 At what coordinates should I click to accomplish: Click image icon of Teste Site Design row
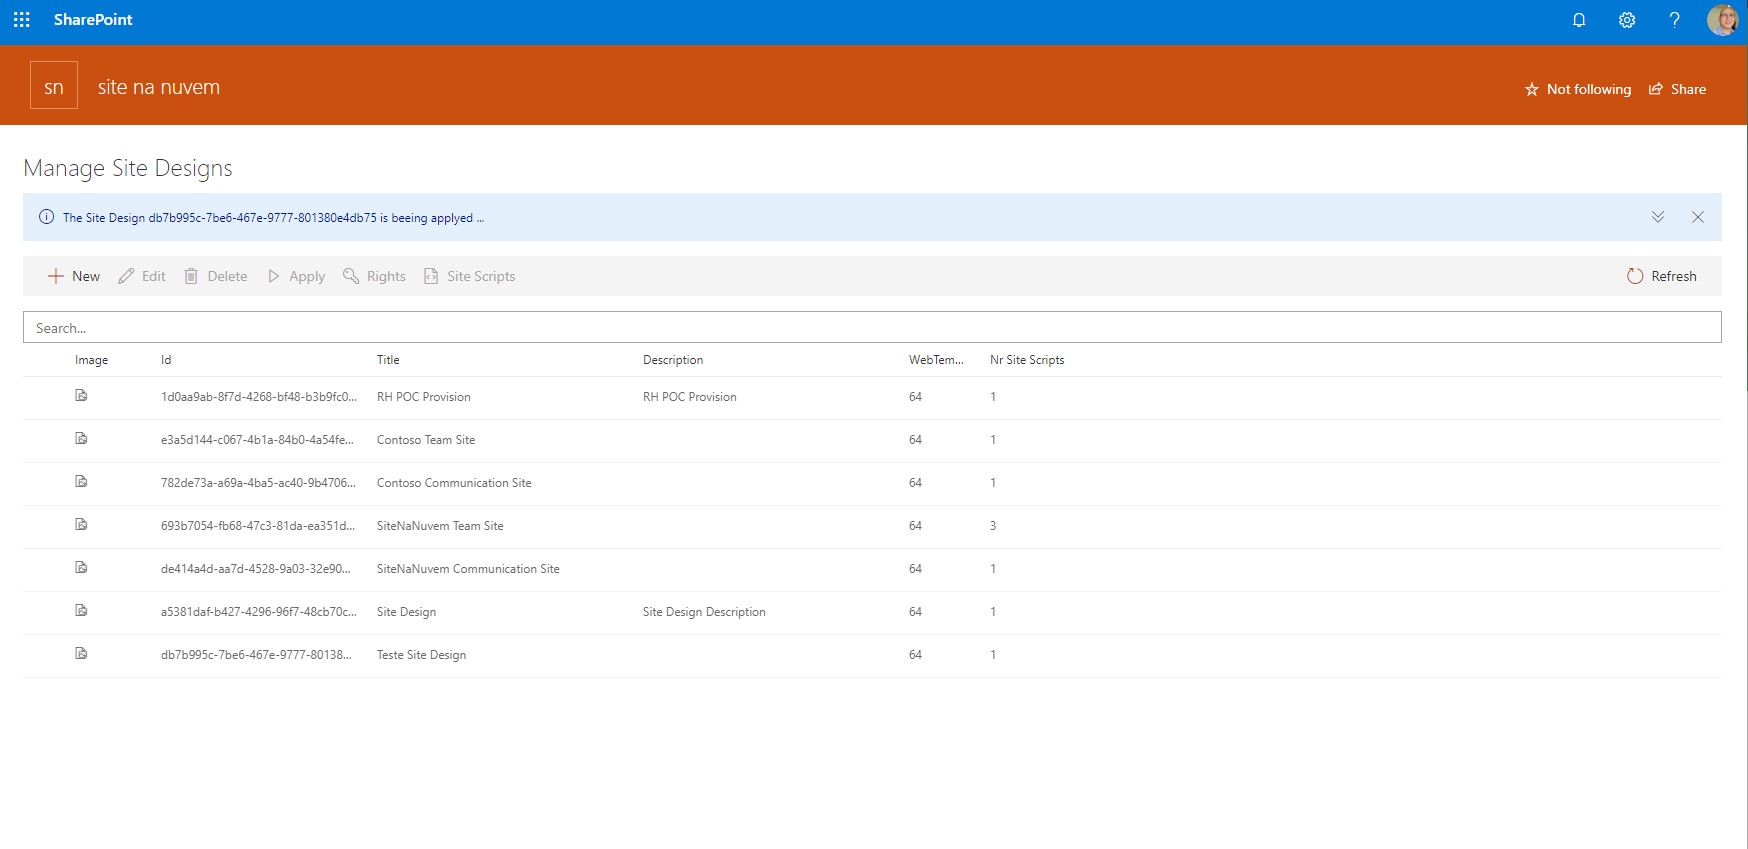[x=81, y=654]
